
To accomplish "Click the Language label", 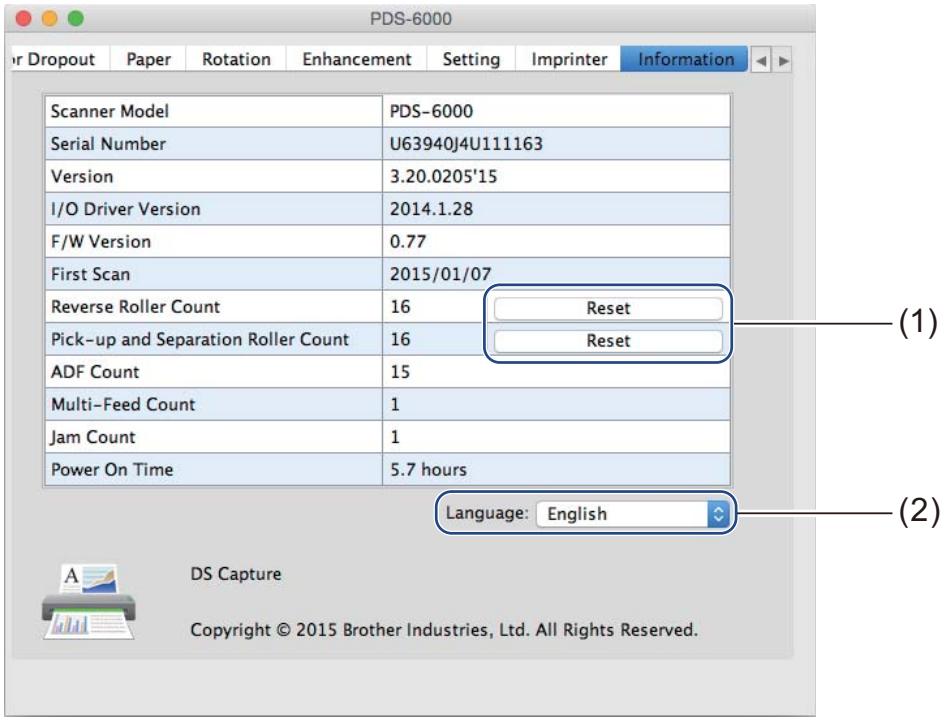I will click(486, 513).
